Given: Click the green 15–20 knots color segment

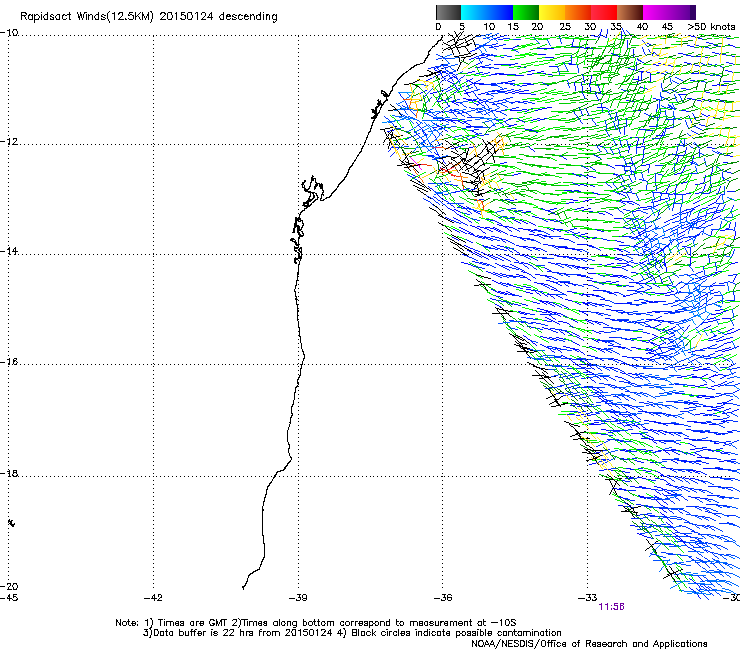Looking at the screenshot, I should 526,12.
